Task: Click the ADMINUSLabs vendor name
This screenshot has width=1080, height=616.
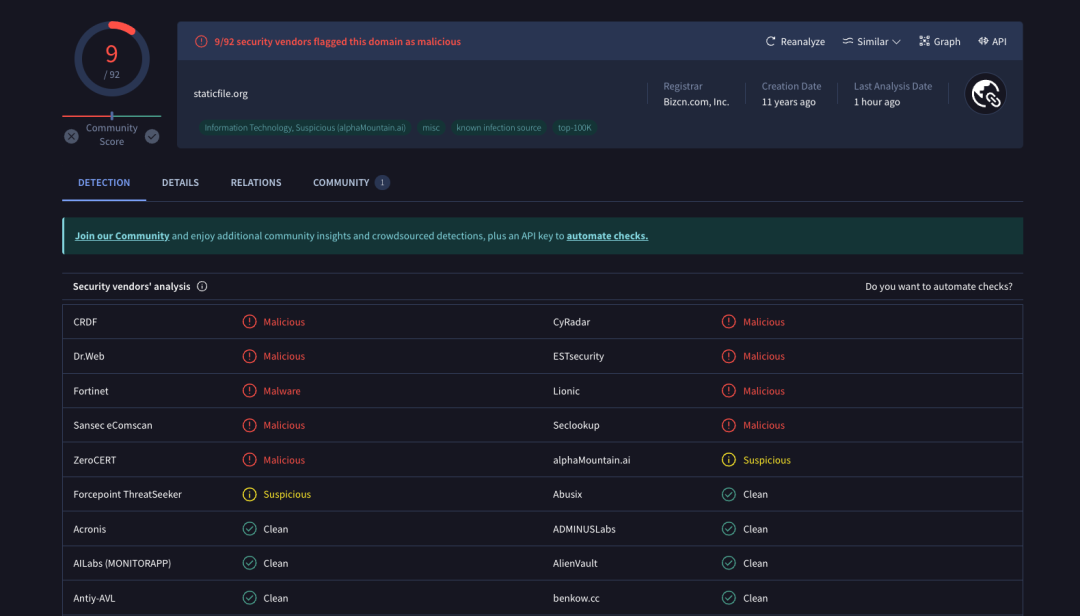Action: coord(584,528)
